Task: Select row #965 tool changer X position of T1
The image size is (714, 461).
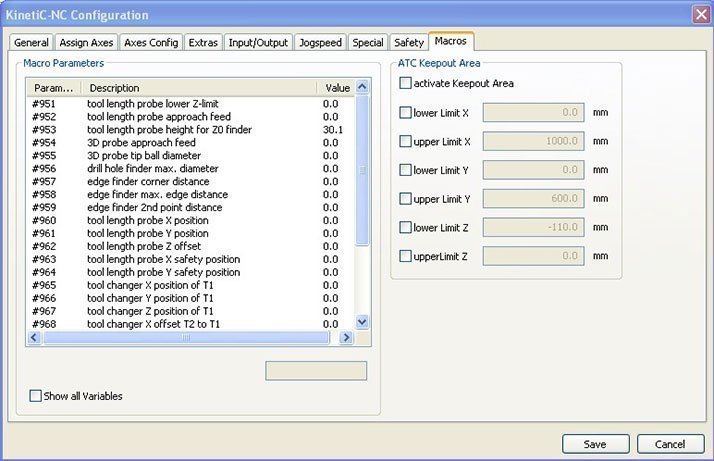Action: click(190, 285)
